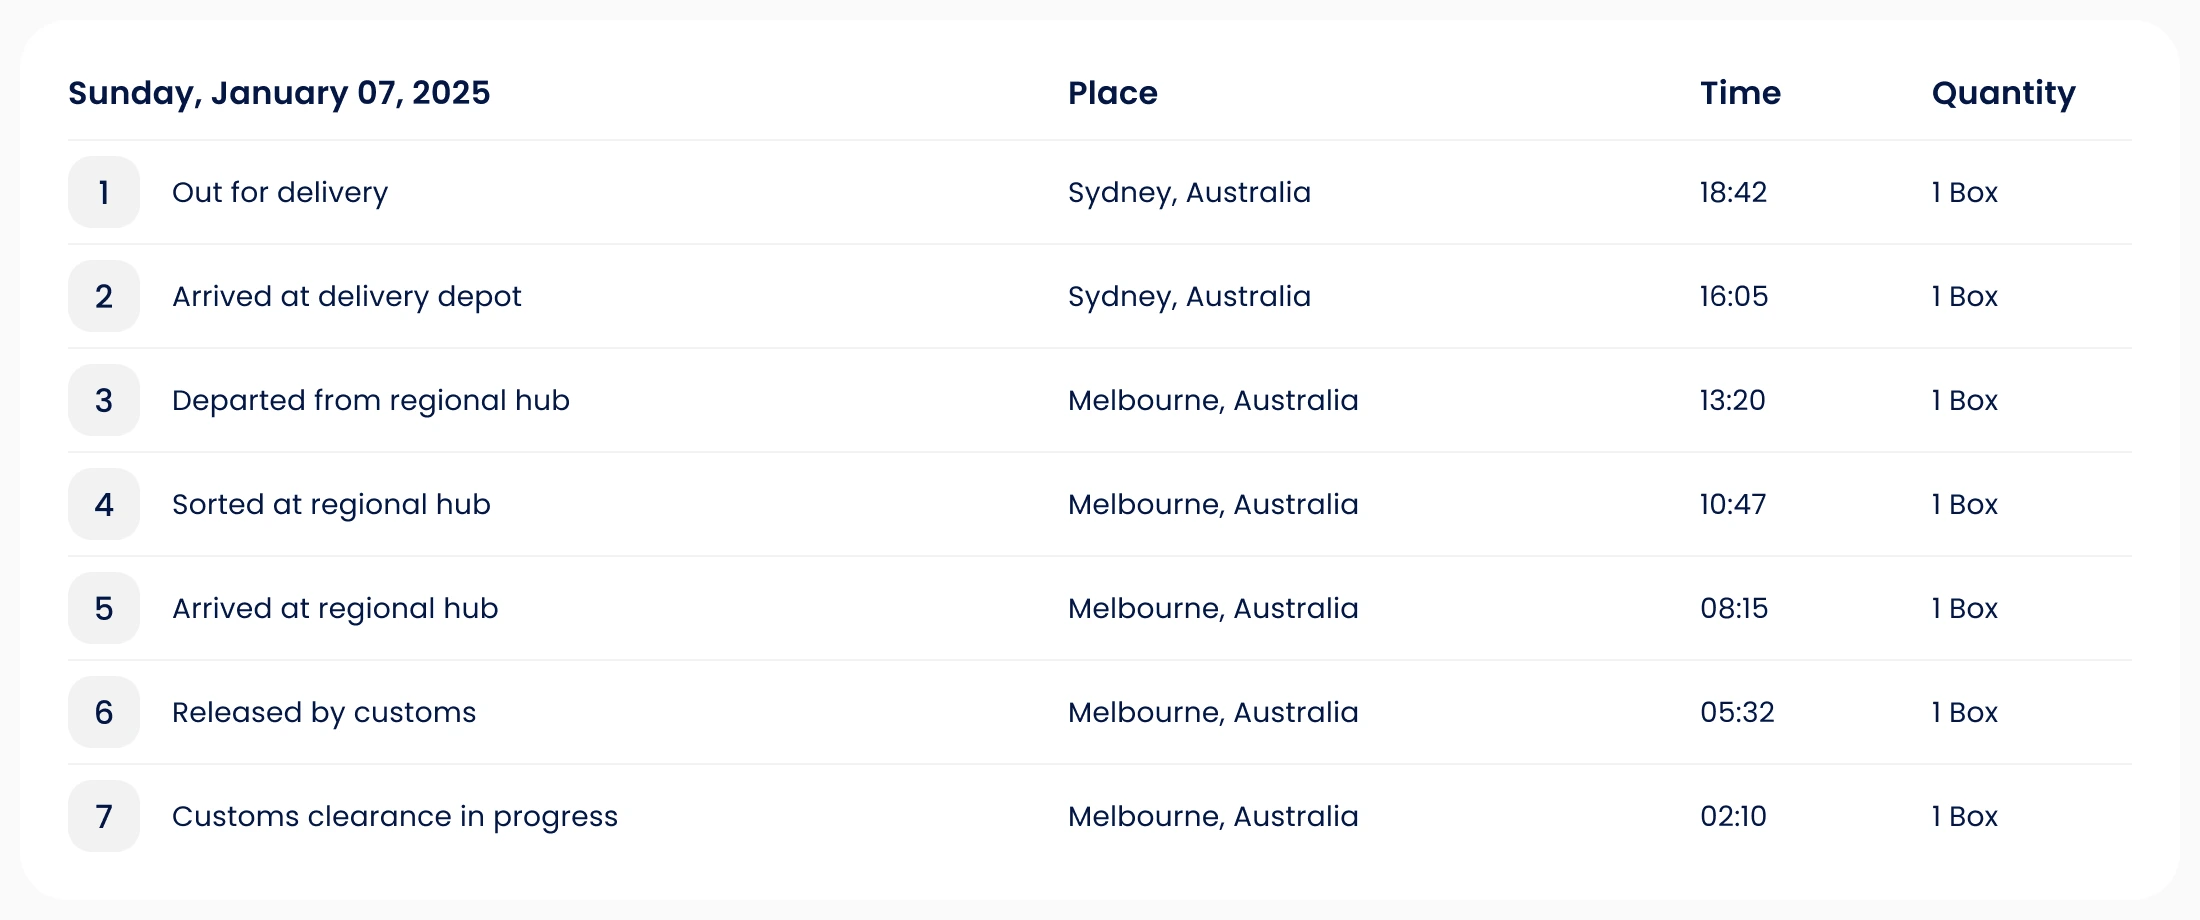The image size is (2200, 920).
Task: Select Customs clearance in progress entry
Action: tap(395, 817)
